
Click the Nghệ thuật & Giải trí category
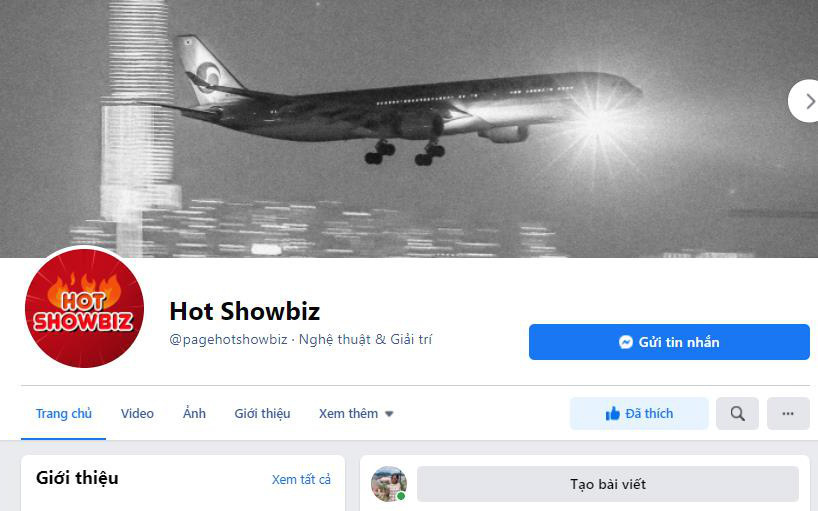pyautogui.click(x=365, y=339)
